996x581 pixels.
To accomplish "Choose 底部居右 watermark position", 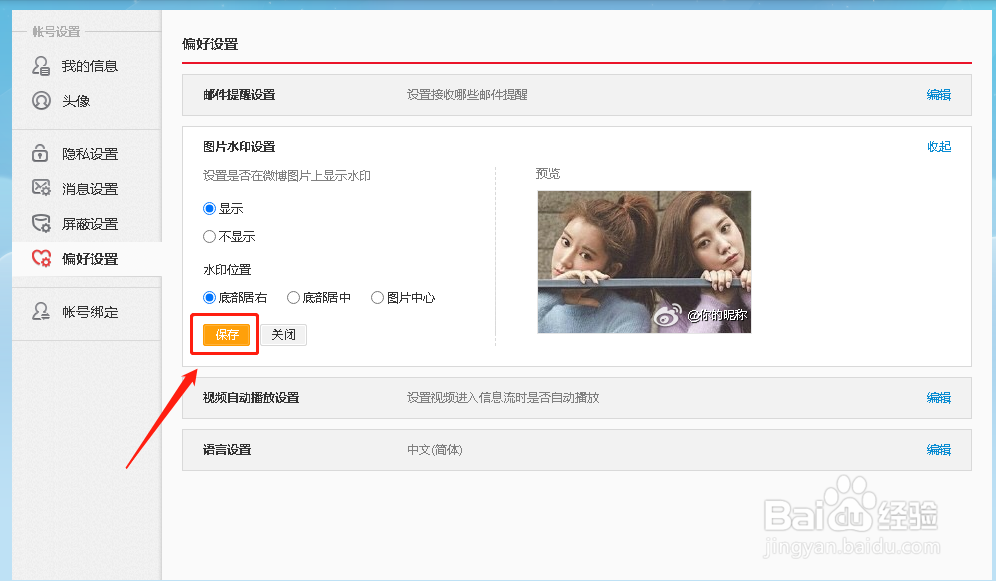I will [209, 297].
